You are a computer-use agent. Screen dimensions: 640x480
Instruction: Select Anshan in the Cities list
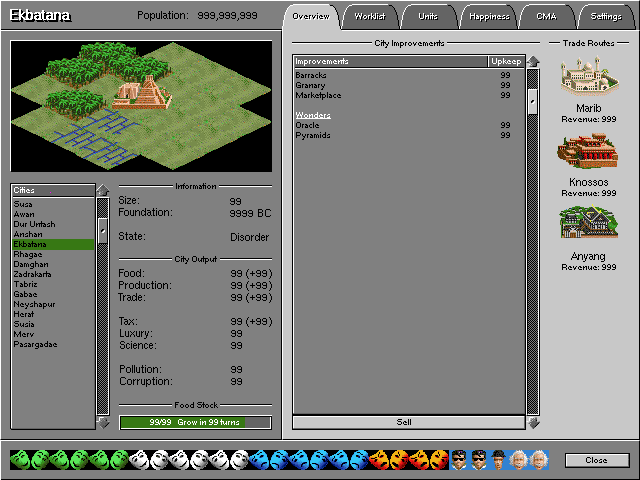click(x=53, y=234)
